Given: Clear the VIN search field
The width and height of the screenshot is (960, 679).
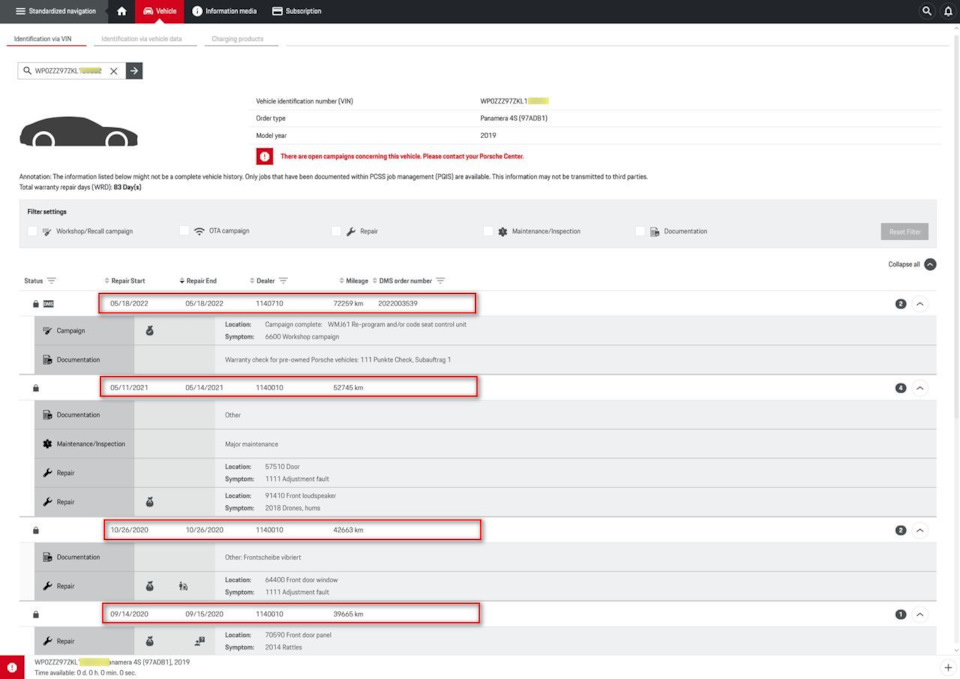Looking at the screenshot, I should (x=114, y=71).
